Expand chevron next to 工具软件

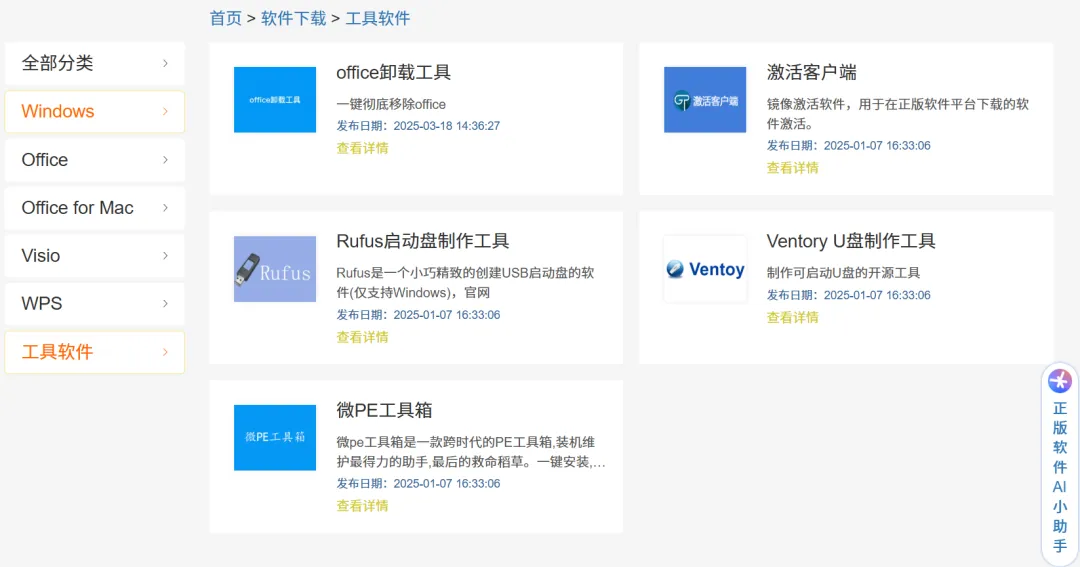(165, 352)
